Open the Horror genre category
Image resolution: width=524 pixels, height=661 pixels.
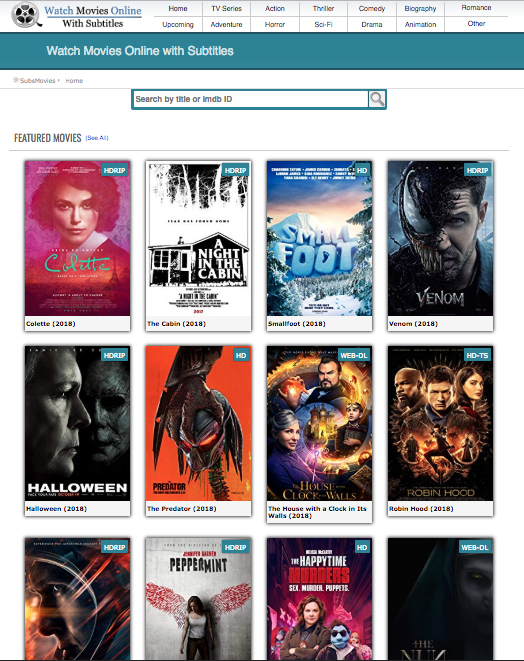(x=275, y=24)
